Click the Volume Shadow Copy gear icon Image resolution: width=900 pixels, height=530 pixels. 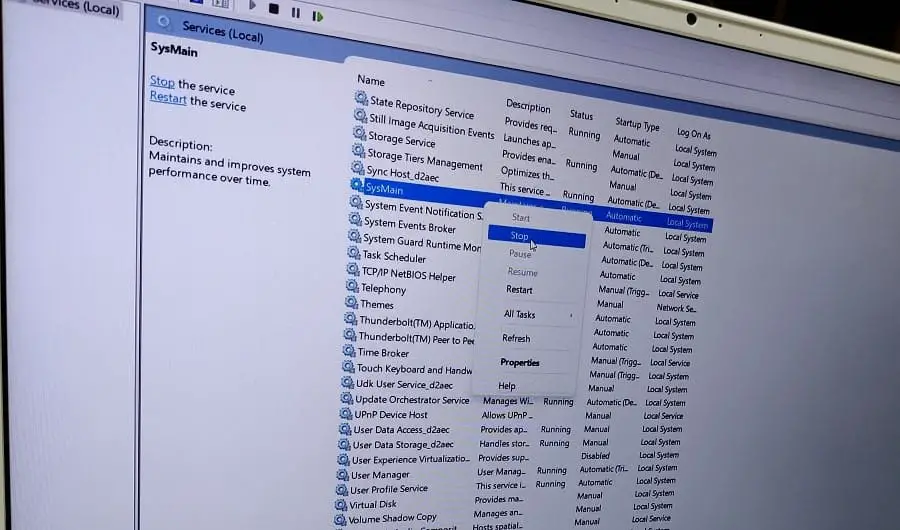340,520
